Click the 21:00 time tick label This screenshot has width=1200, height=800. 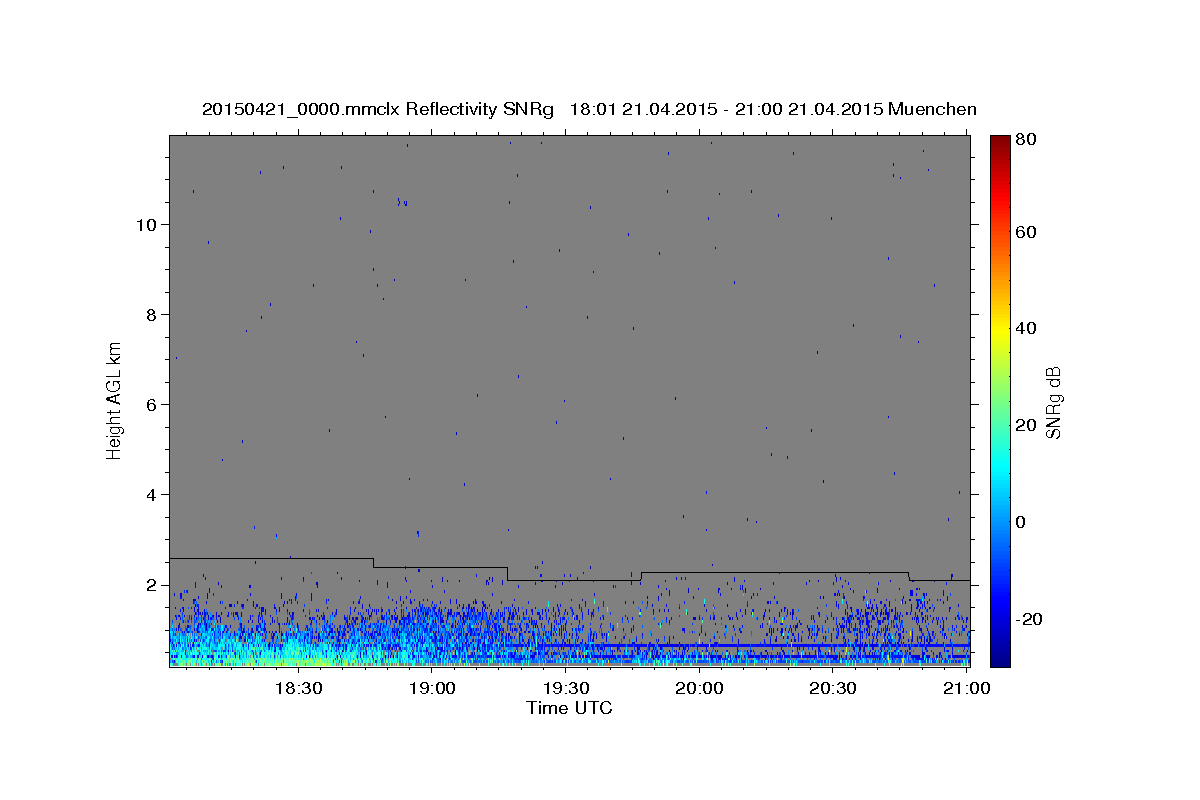pyautogui.click(x=967, y=688)
